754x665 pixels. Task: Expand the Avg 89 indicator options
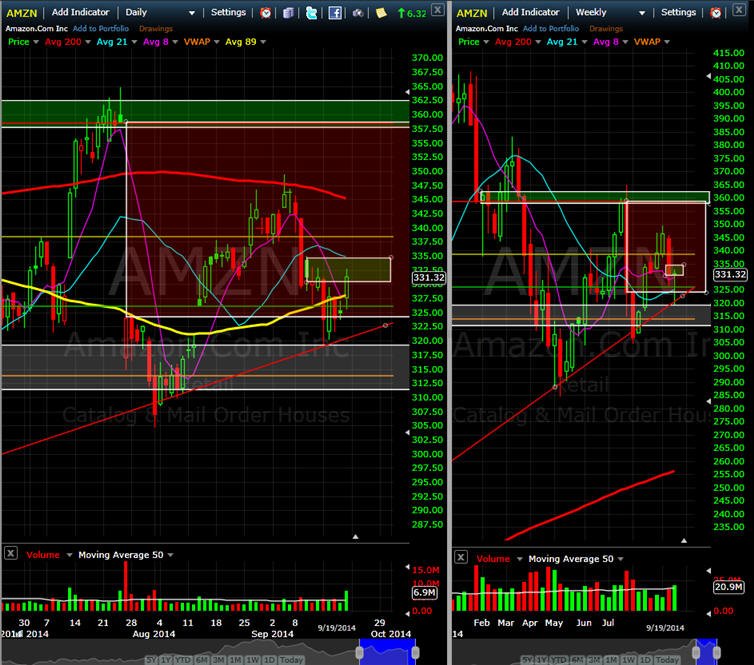point(263,42)
